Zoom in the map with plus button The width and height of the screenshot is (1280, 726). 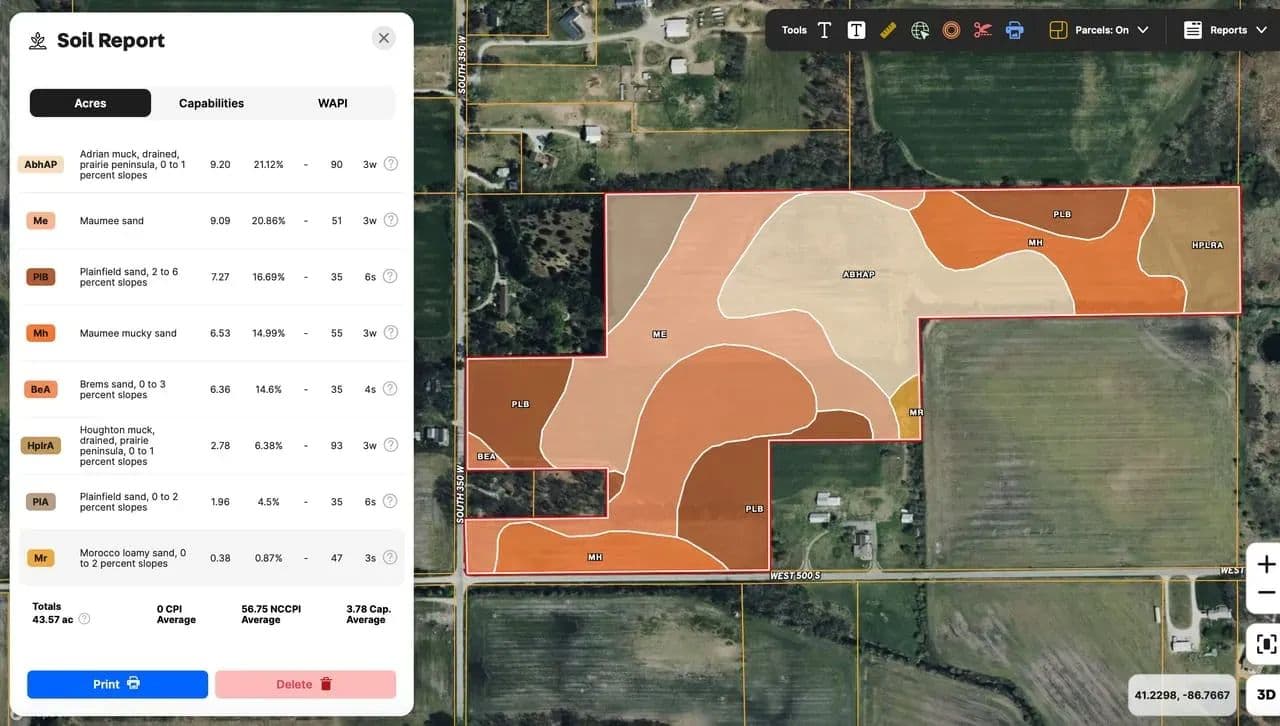pos(1265,564)
